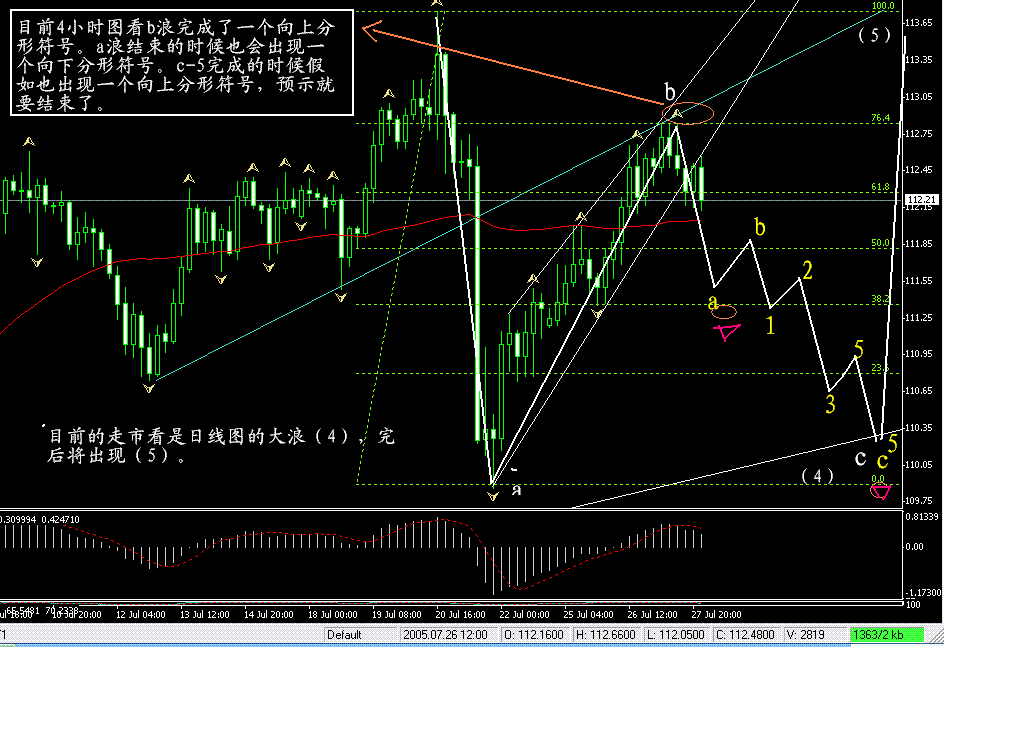Click the 113.65 price axis label

point(918,23)
